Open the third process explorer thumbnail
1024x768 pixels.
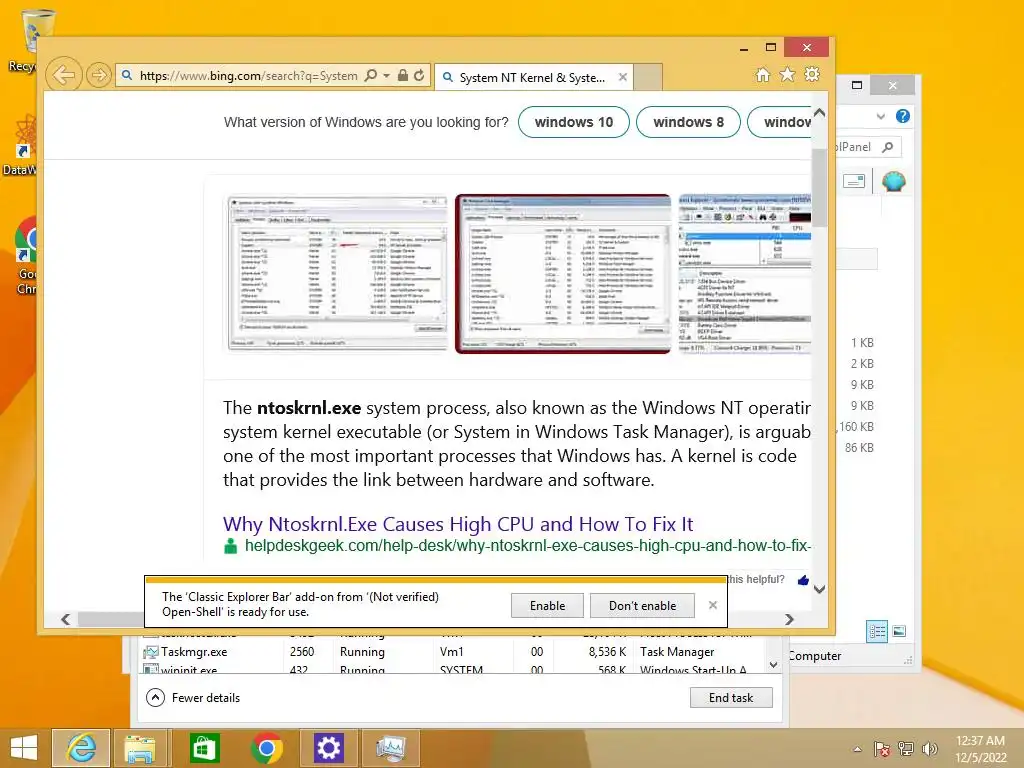[x=744, y=274]
